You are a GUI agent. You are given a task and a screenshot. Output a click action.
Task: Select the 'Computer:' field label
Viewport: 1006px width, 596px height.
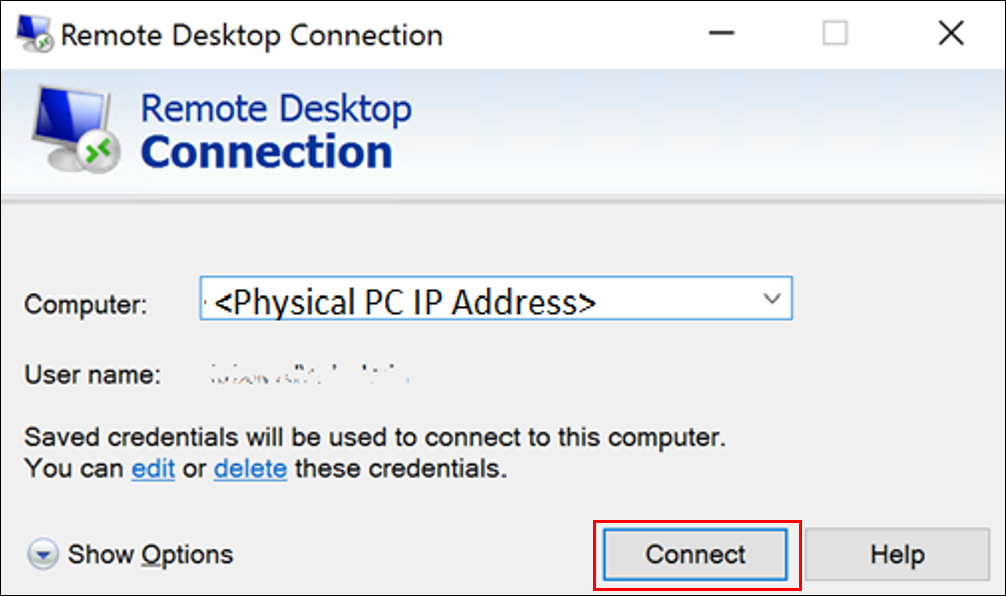point(86,304)
